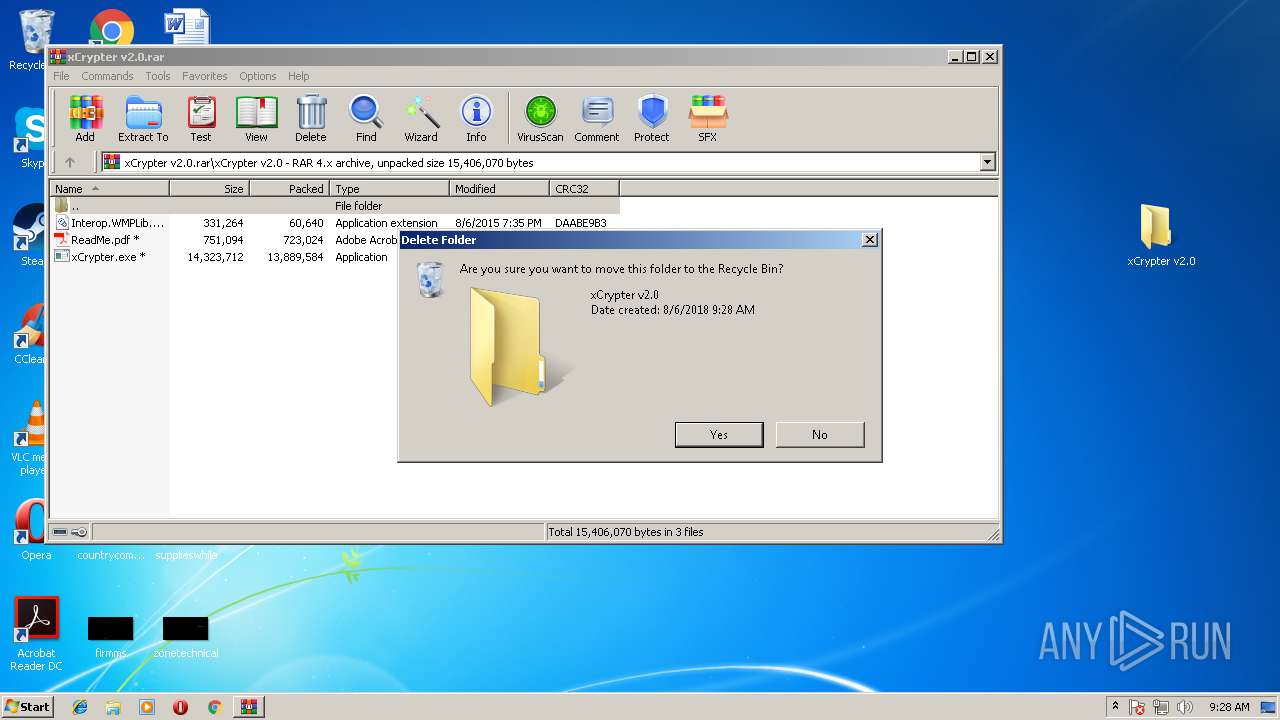This screenshot has height=720, width=1280.
Task: Switch to WinRAR taskbar button
Action: tap(248, 707)
